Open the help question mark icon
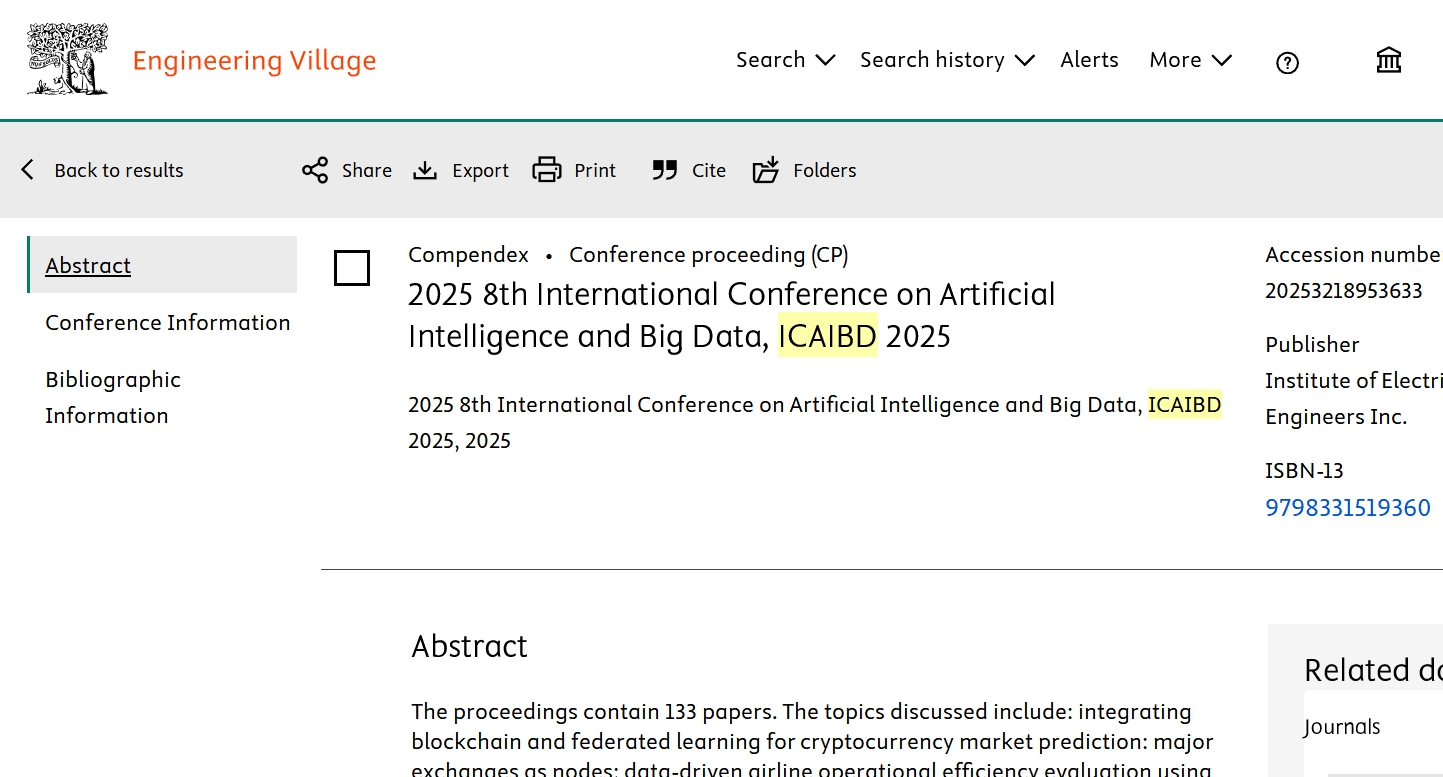This screenshot has width=1443, height=777. tap(1287, 63)
